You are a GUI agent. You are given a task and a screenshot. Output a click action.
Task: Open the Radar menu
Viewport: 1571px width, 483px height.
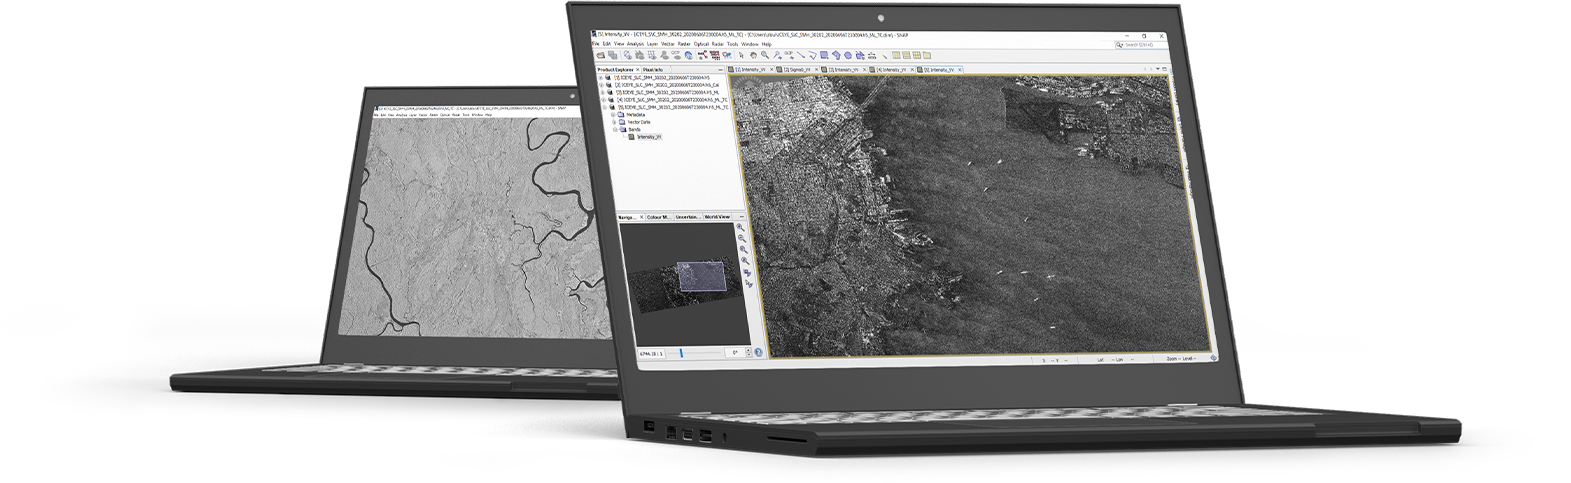(x=717, y=44)
